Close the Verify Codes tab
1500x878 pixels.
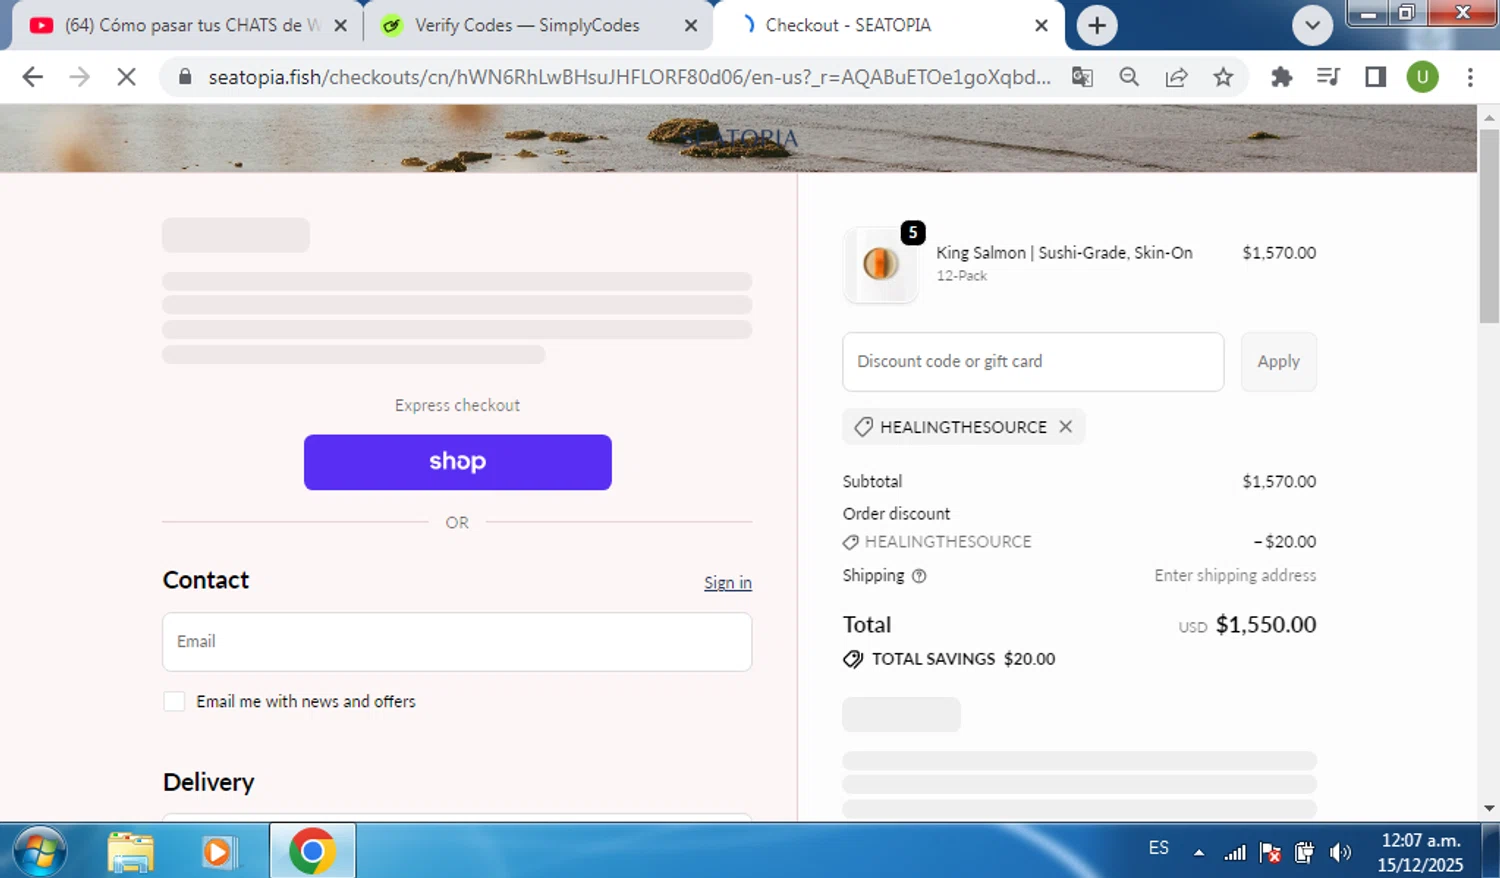pos(691,26)
